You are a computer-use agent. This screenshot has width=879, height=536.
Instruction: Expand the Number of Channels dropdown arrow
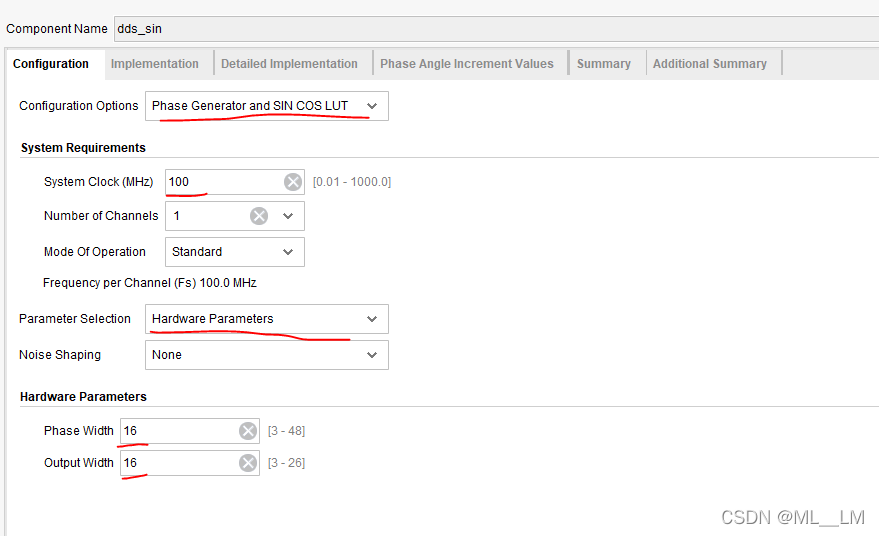click(x=288, y=216)
